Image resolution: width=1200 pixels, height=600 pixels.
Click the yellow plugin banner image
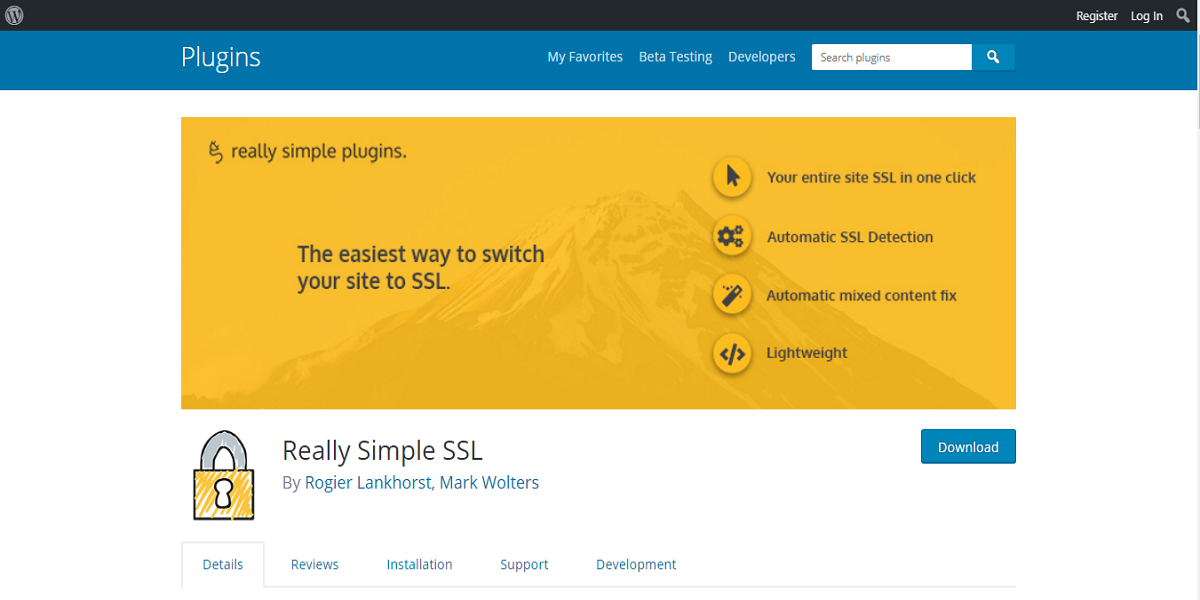click(x=598, y=263)
